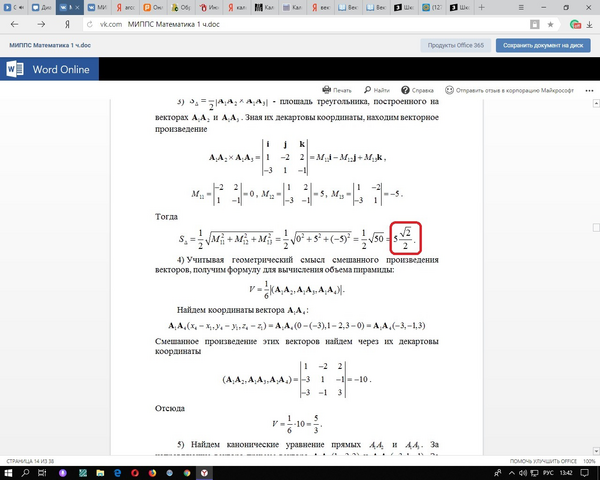Switch to the second VK tab 'МИ'
Screen dimensions: 600x480
point(97,7)
